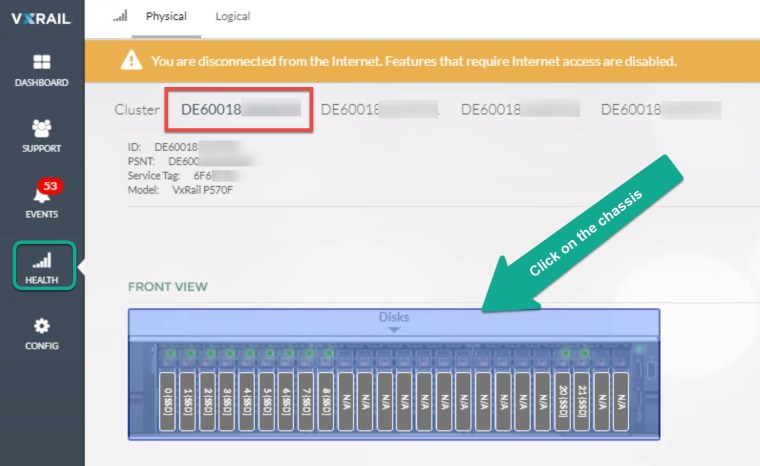Click the VxRail logo
The width and height of the screenshot is (760, 466).
click(x=41, y=18)
